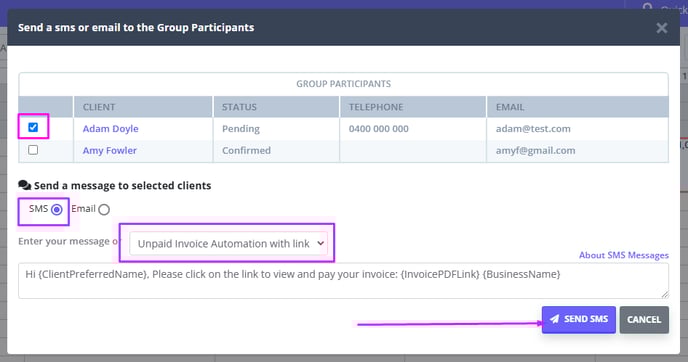Click the paper plane icon on Send SMS
688x362 pixels.
click(555, 319)
